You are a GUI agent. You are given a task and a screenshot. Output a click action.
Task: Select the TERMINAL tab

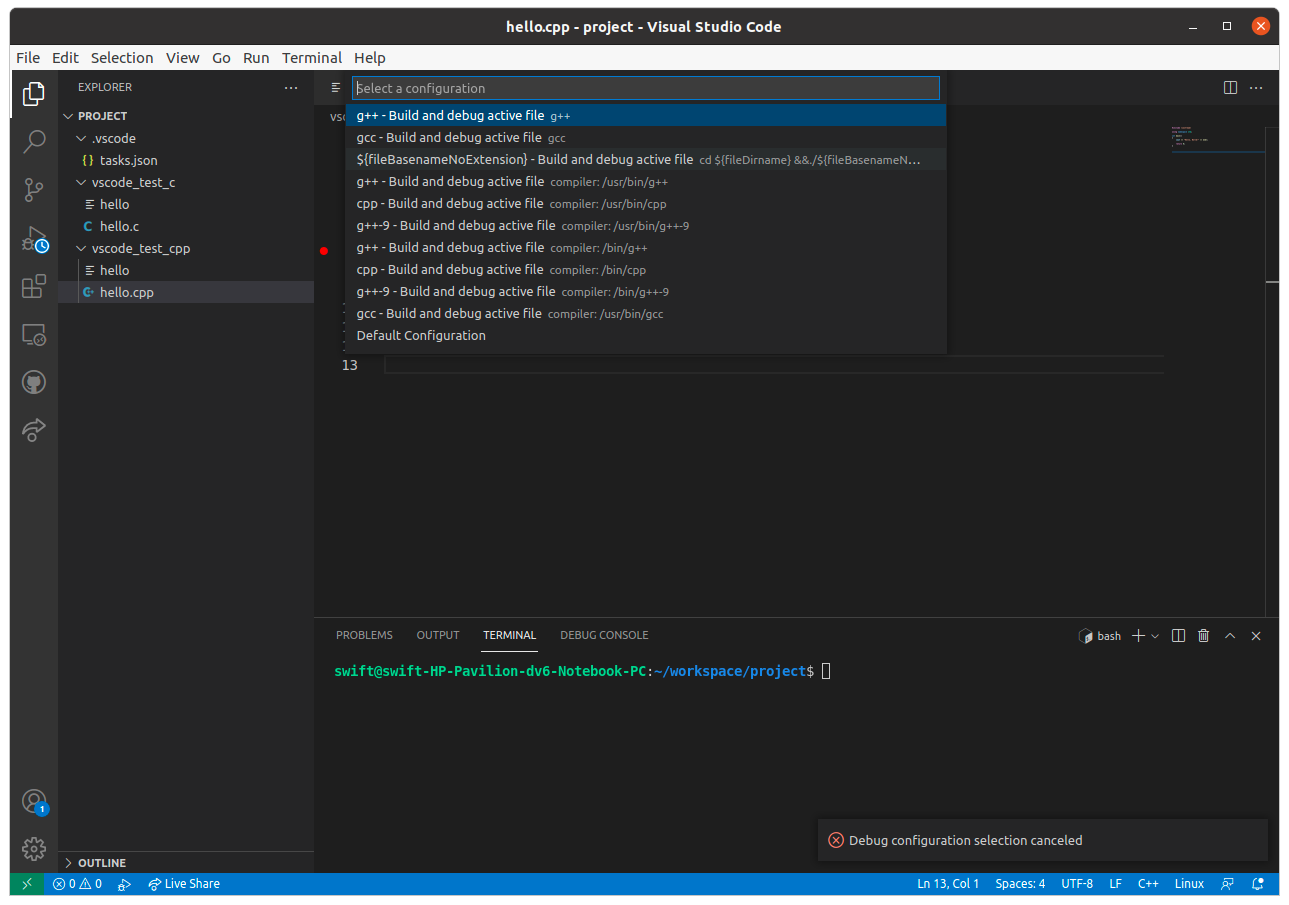point(509,635)
